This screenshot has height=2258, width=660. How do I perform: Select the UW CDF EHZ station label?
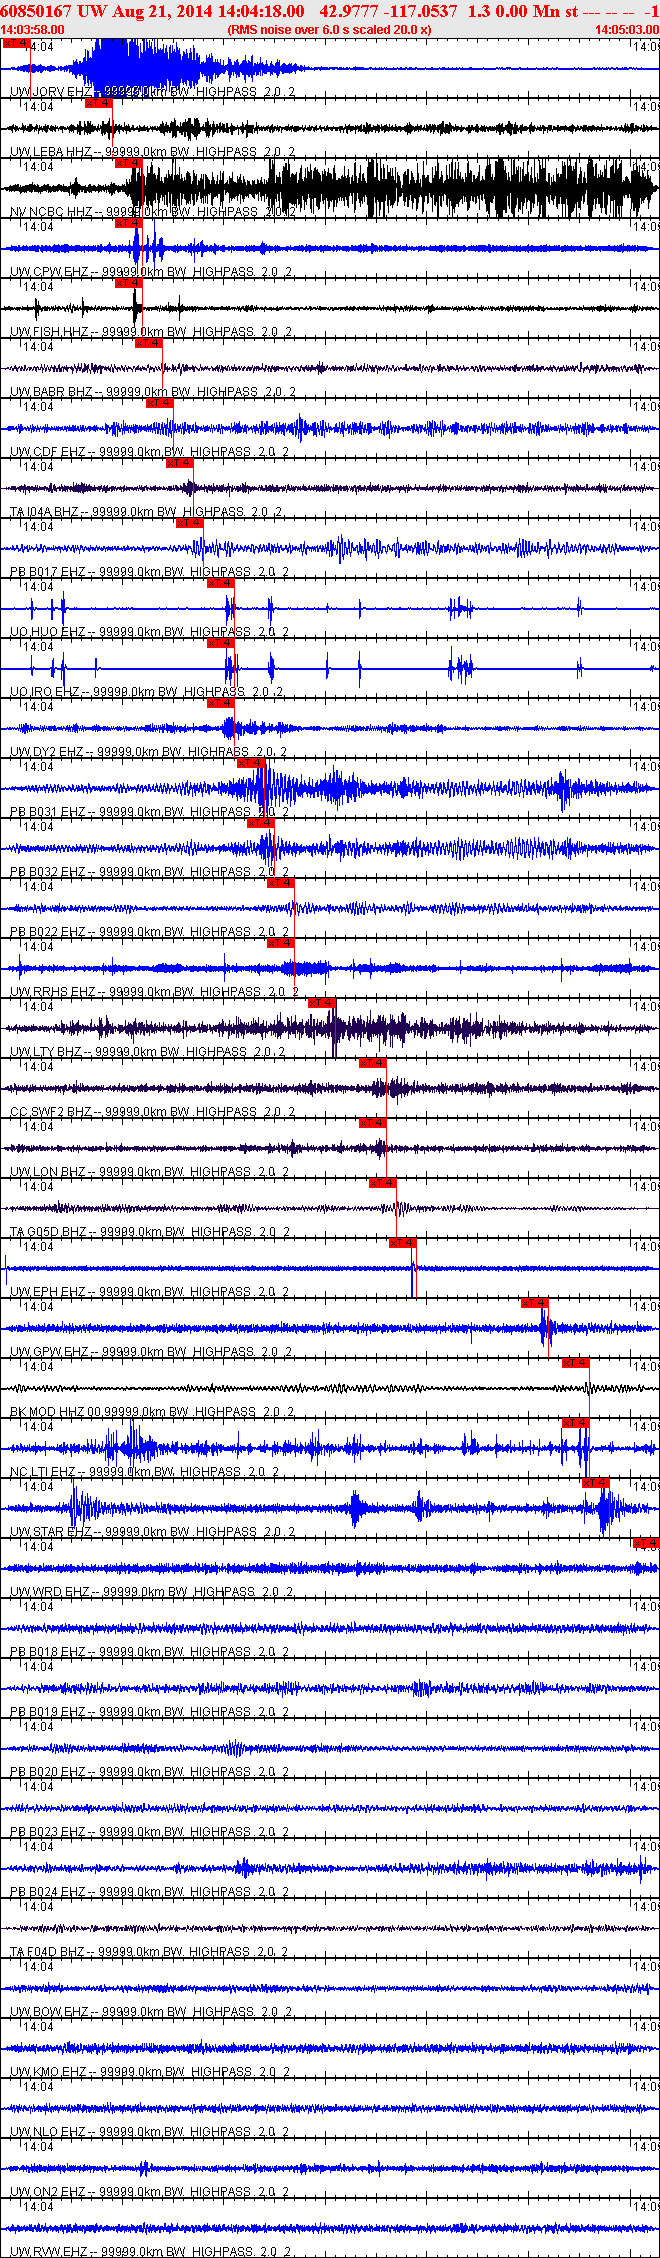pos(49,452)
